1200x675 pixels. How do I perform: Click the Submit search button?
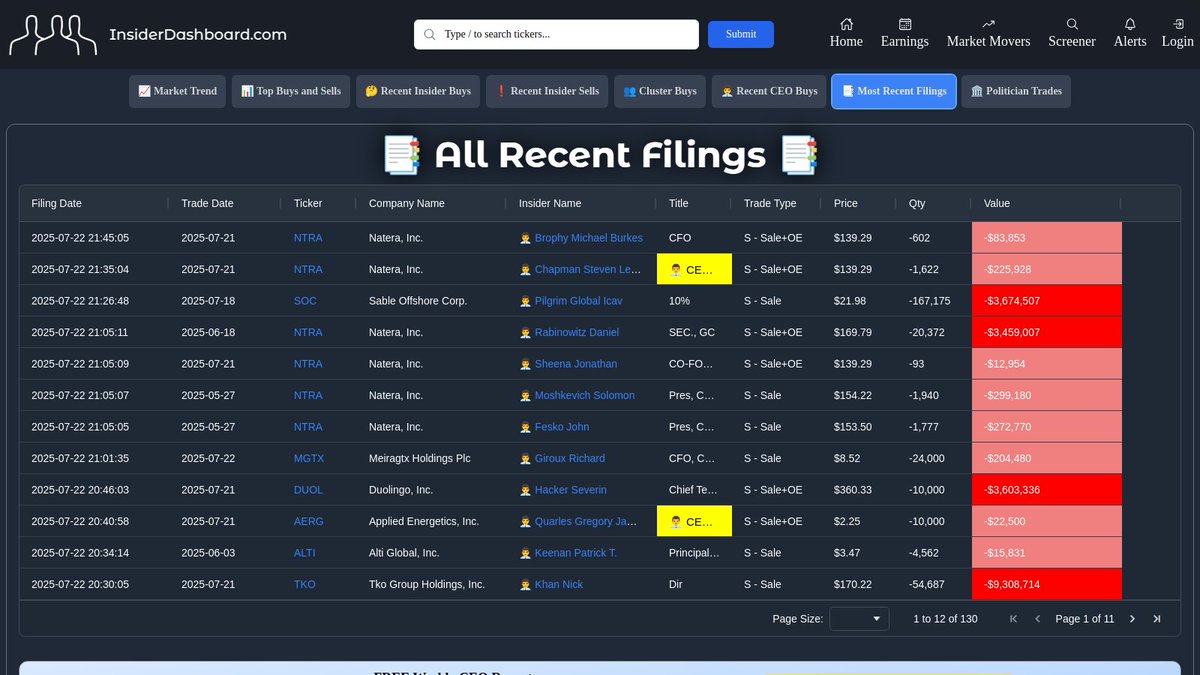[x=741, y=34]
